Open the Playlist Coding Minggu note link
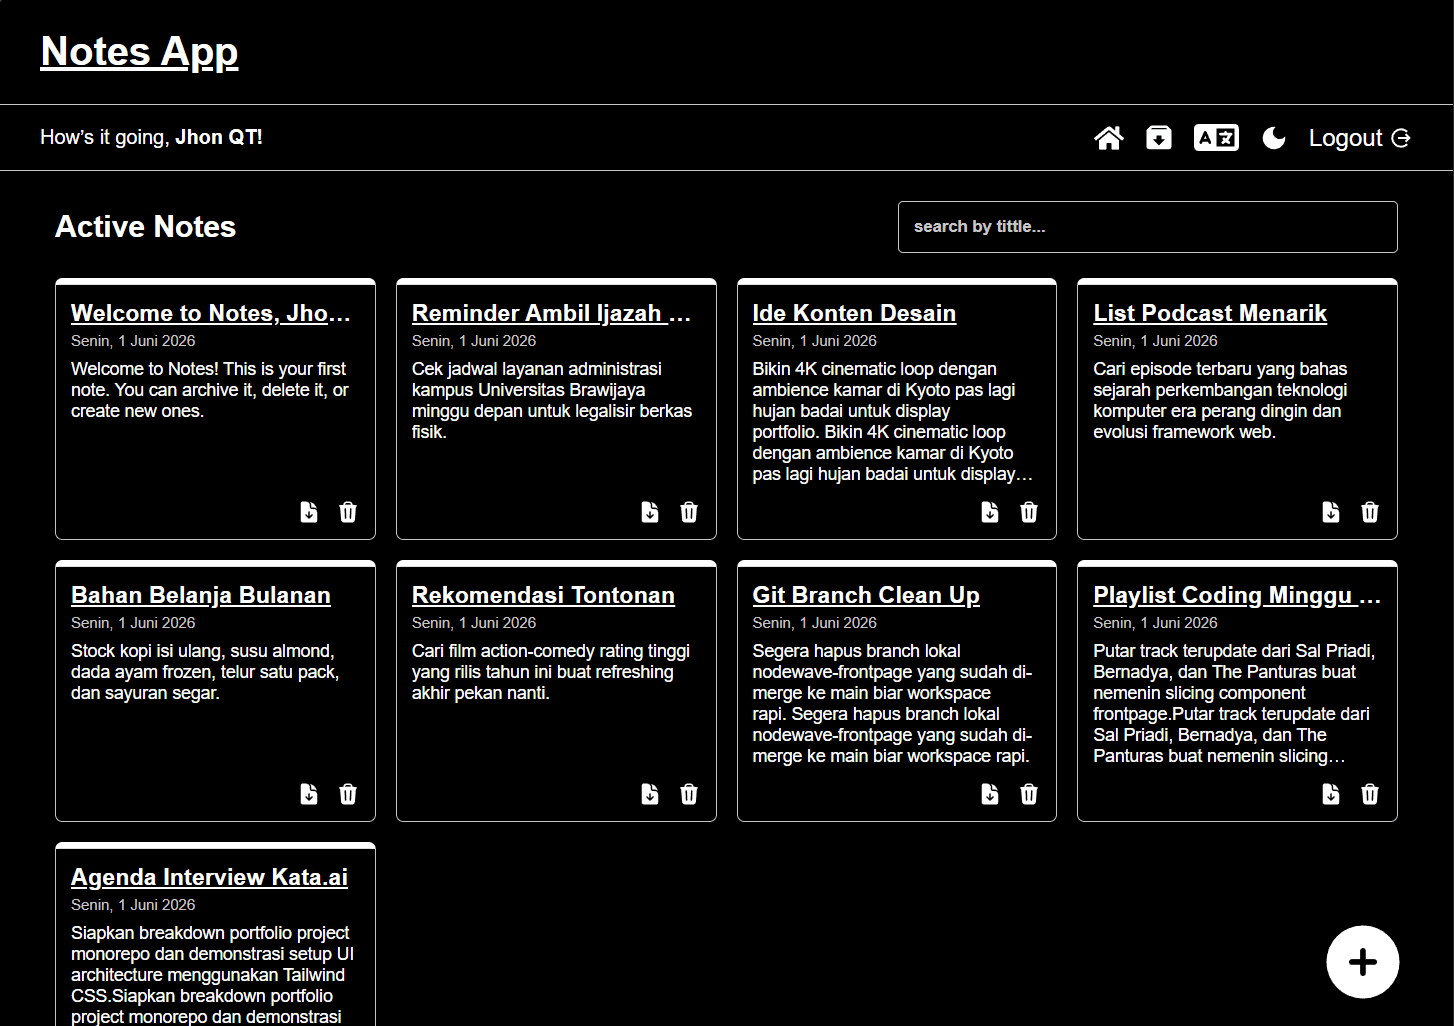1454x1026 pixels. pos(1237,595)
